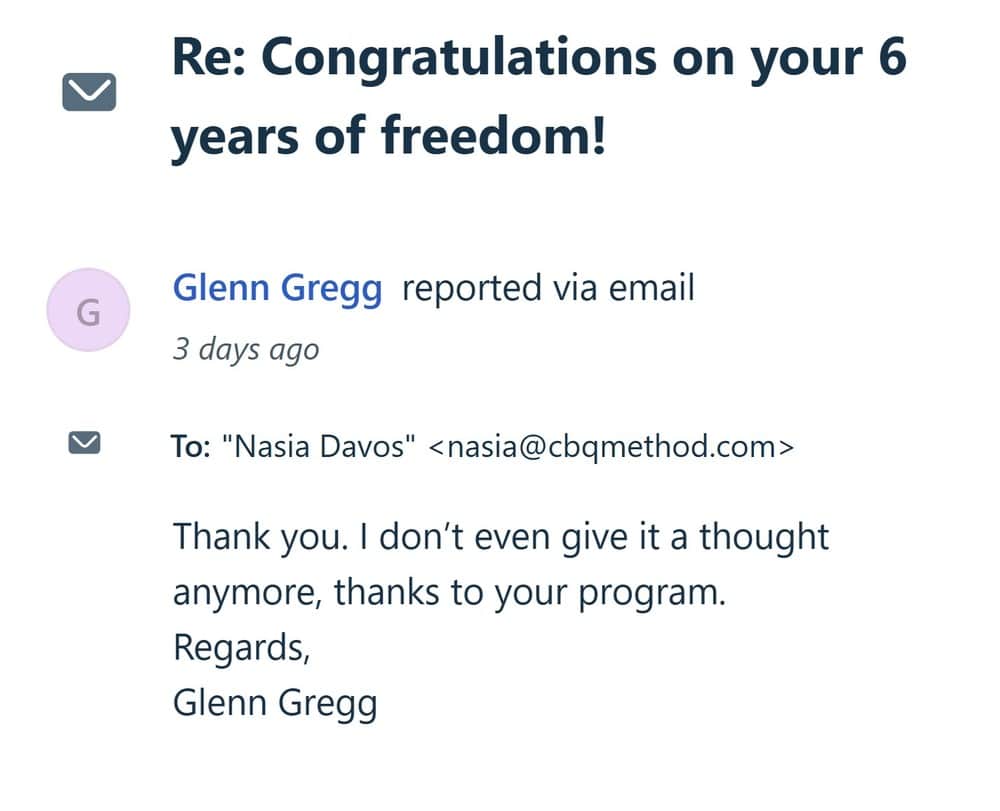Click the Glenn Gregg signature at message end
This screenshot has width=1000, height=811.
(275, 702)
